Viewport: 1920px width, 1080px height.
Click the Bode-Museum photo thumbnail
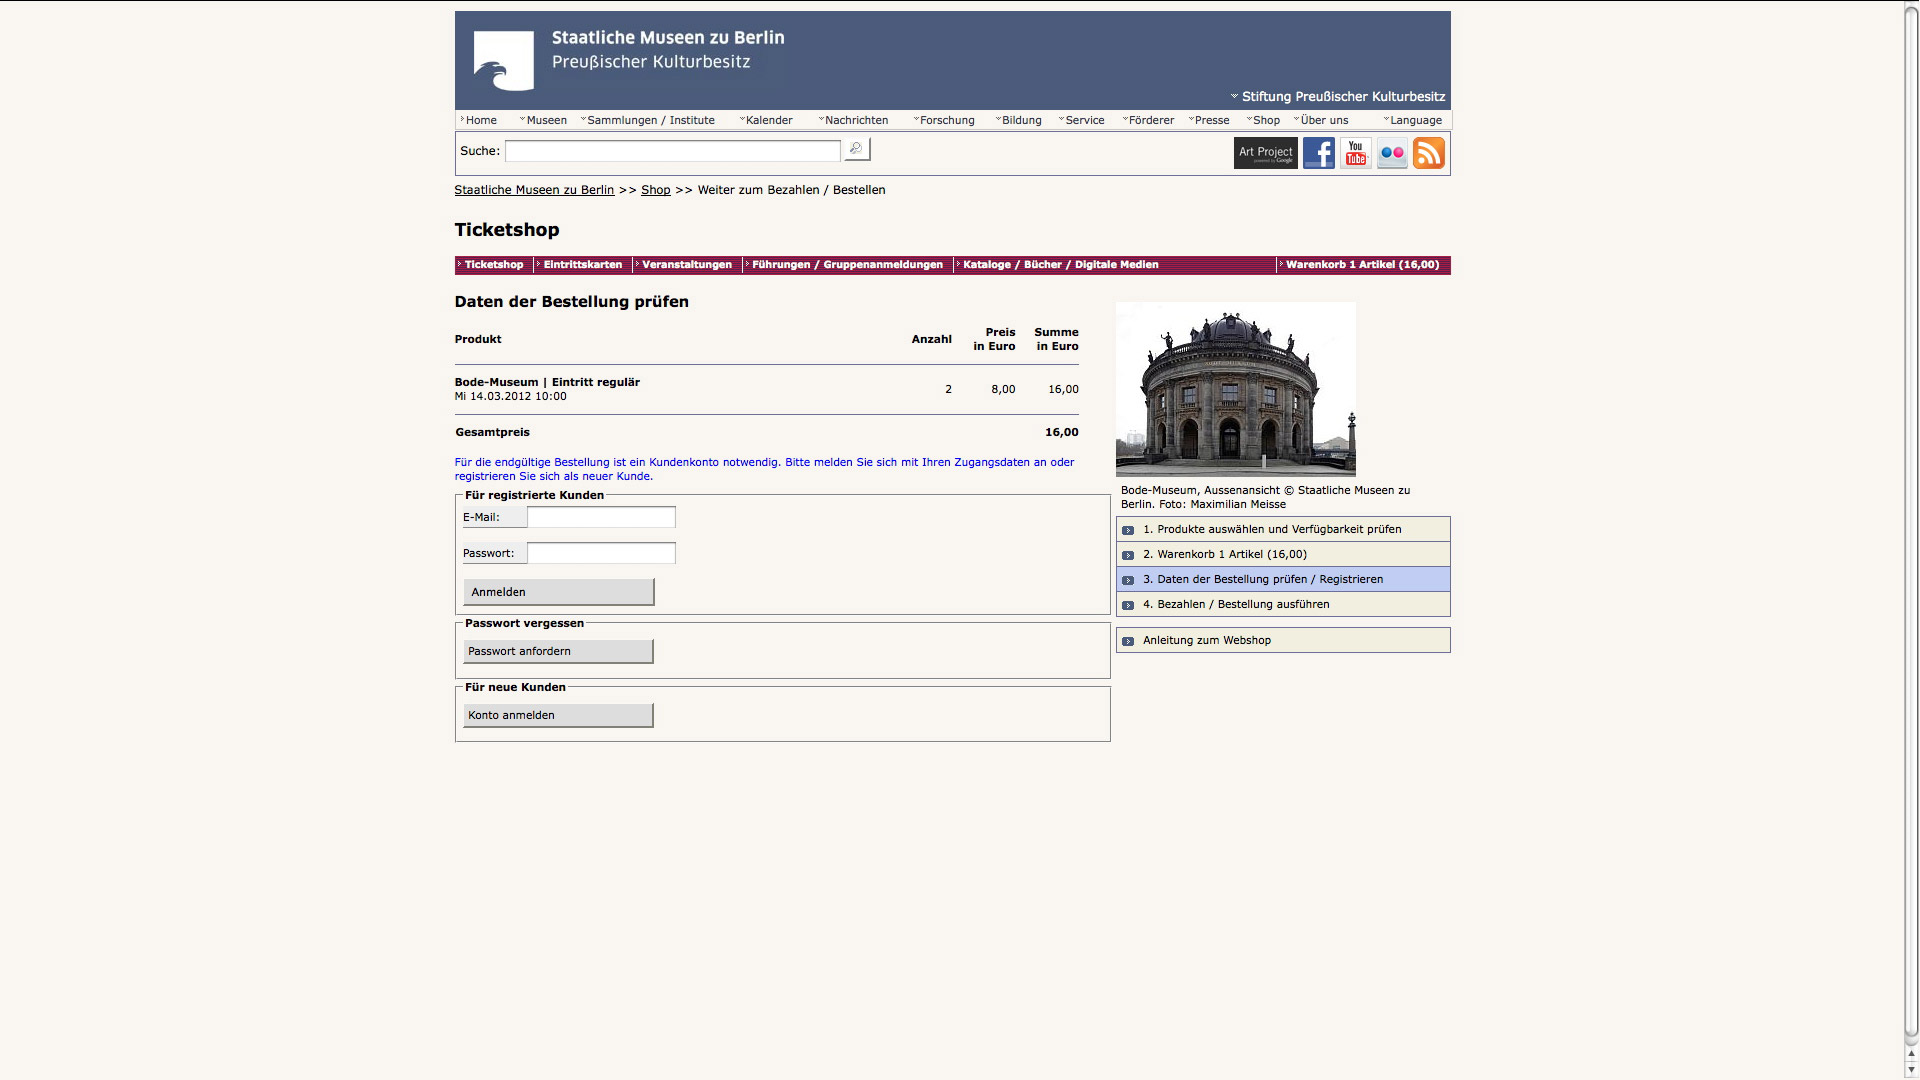[x=1235, y=389]
